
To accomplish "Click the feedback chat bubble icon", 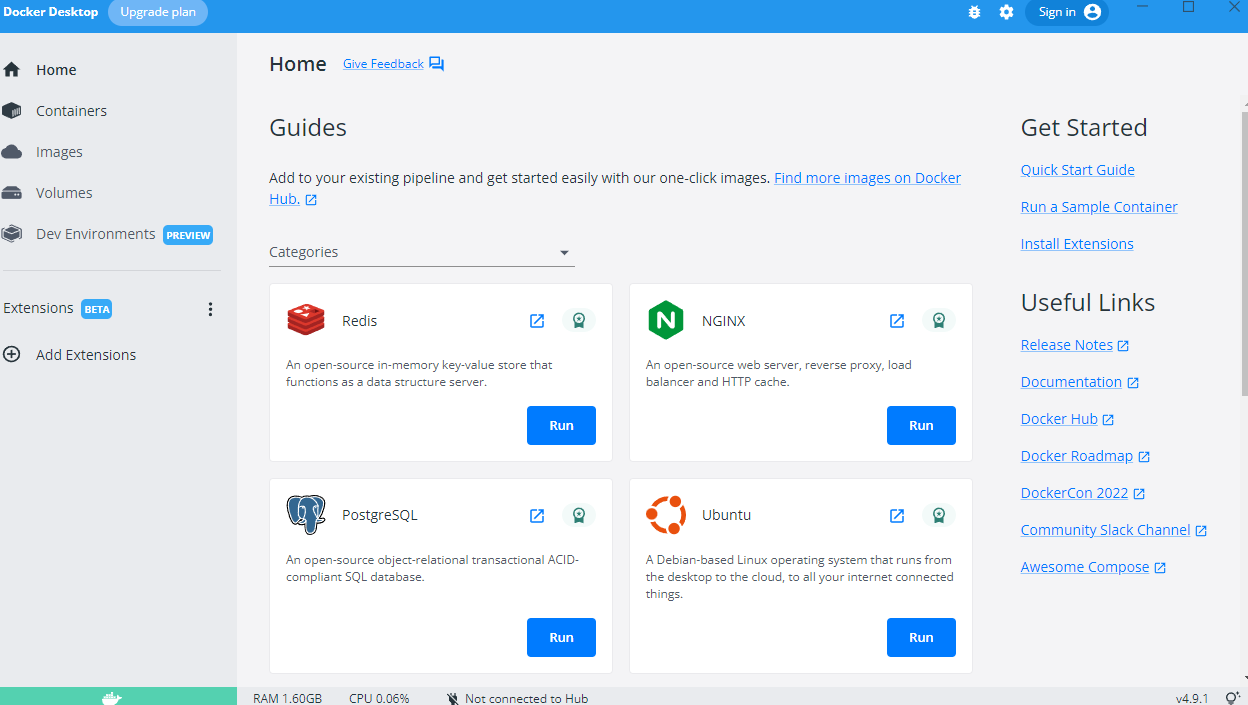I will click(x=437, y=64).
